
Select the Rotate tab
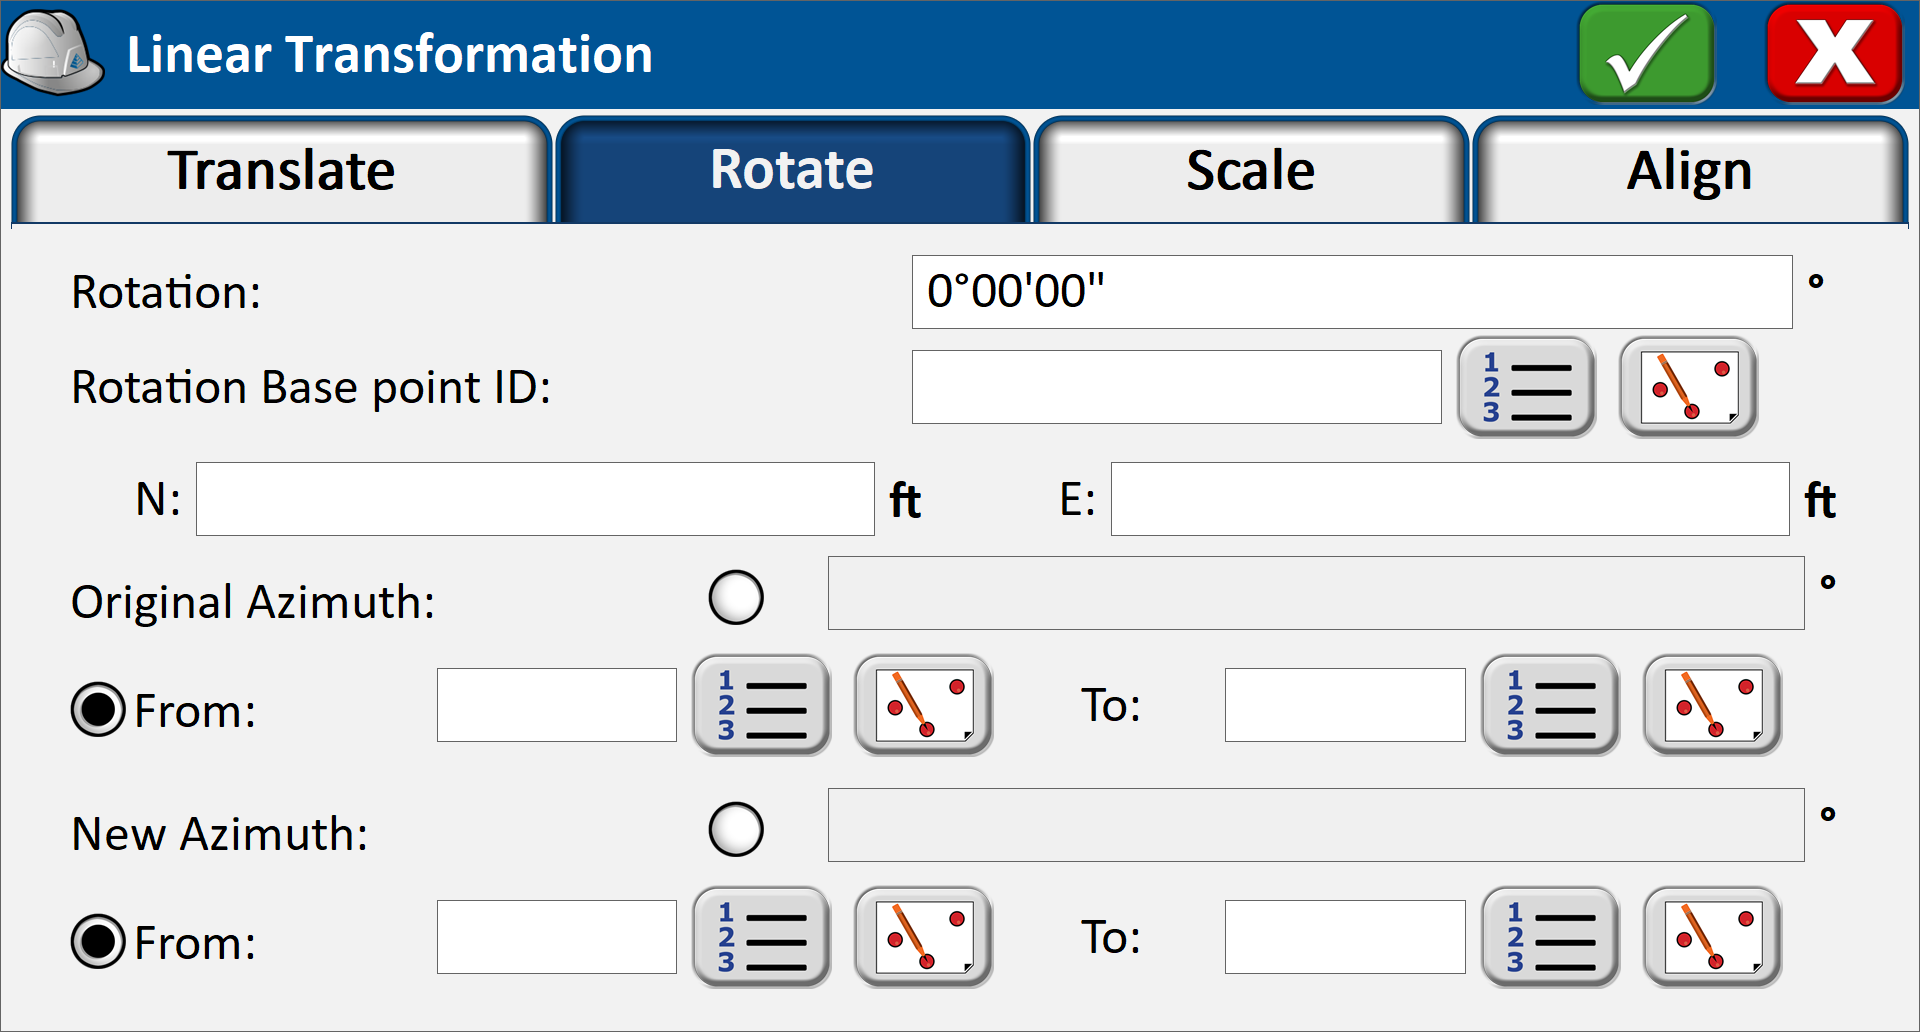click(x=792, y=170)
